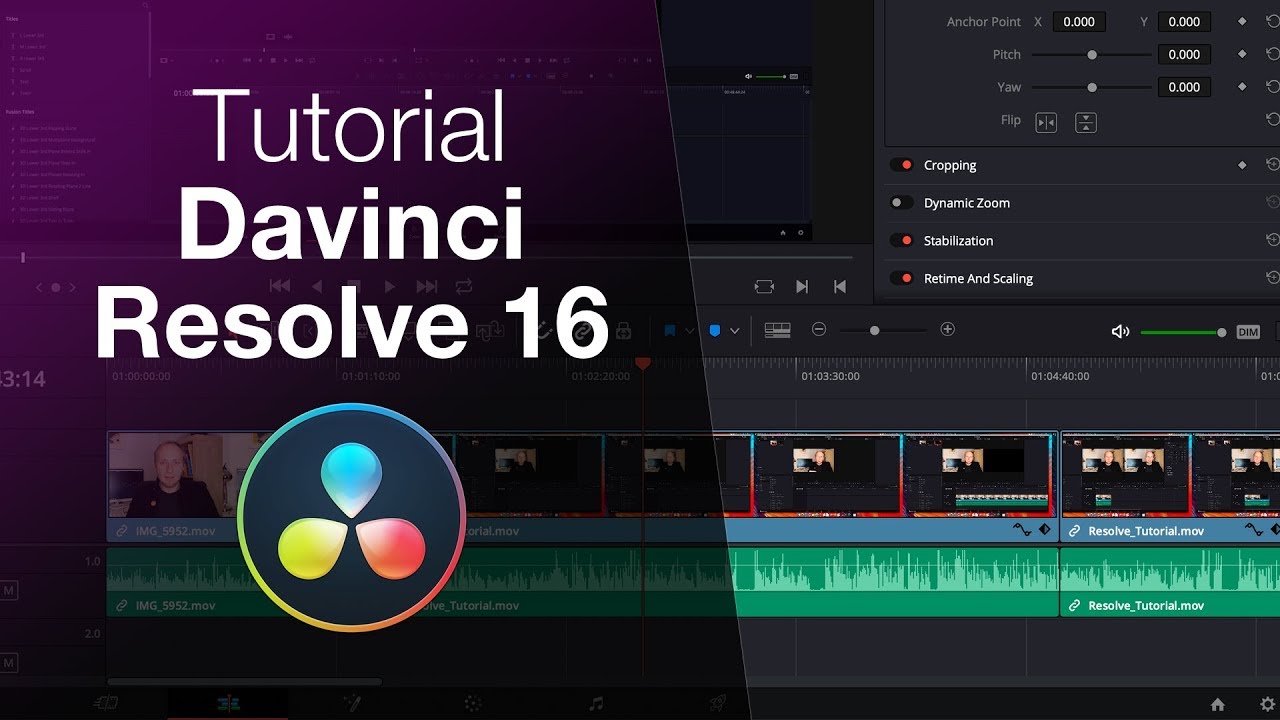This screenshot has height=720, width=1280.
Task: Disable the Cropping toggle
Action: (x=902, y=165)
